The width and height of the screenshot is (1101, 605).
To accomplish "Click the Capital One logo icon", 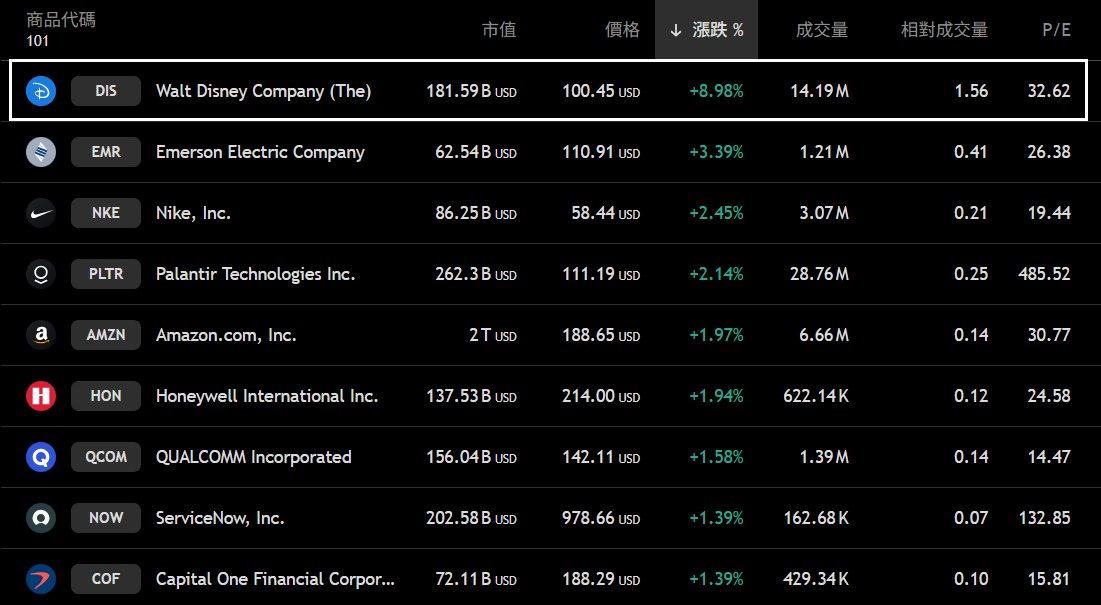I will pyautogui.click(x=41, y=579).
